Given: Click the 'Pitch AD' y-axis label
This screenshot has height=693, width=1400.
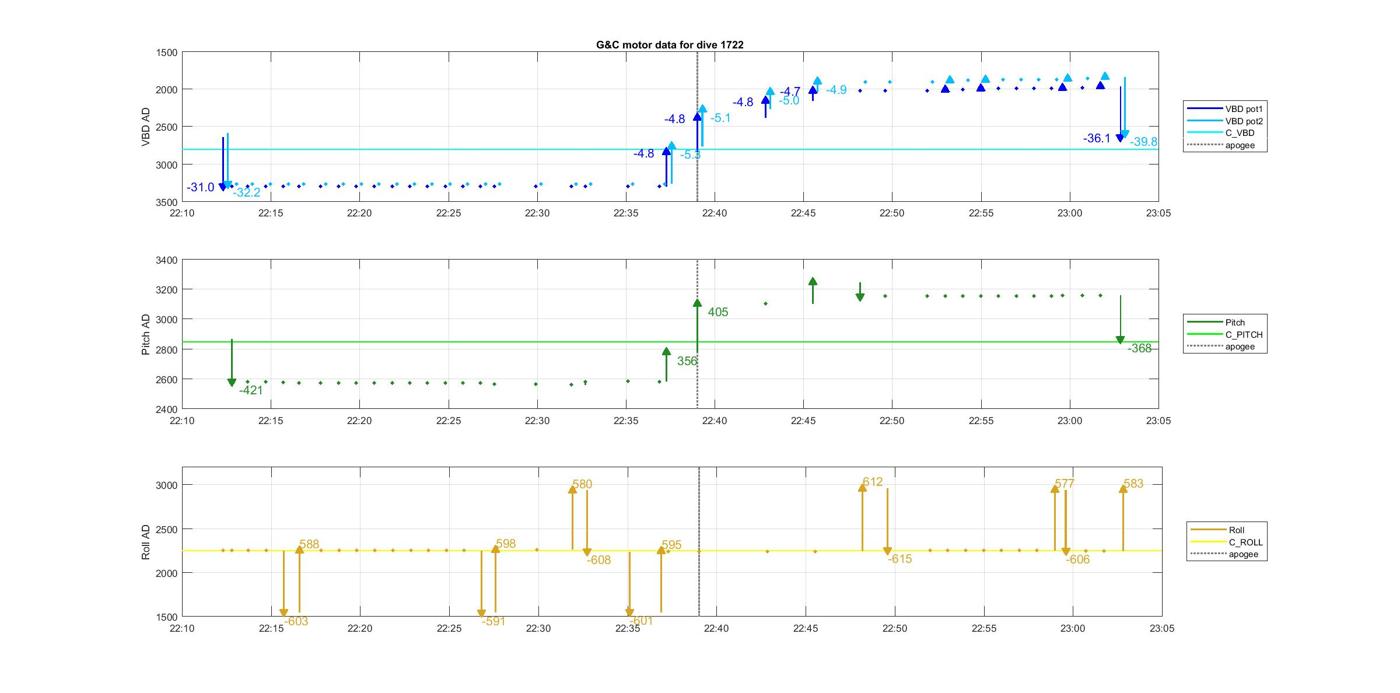Looking at the screenshot, I should (x=146, y=334).
